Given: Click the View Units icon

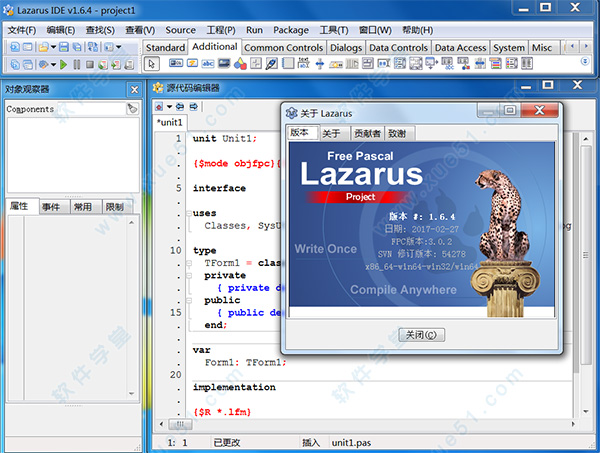Looking at the screenshot, I should [15, 64].
